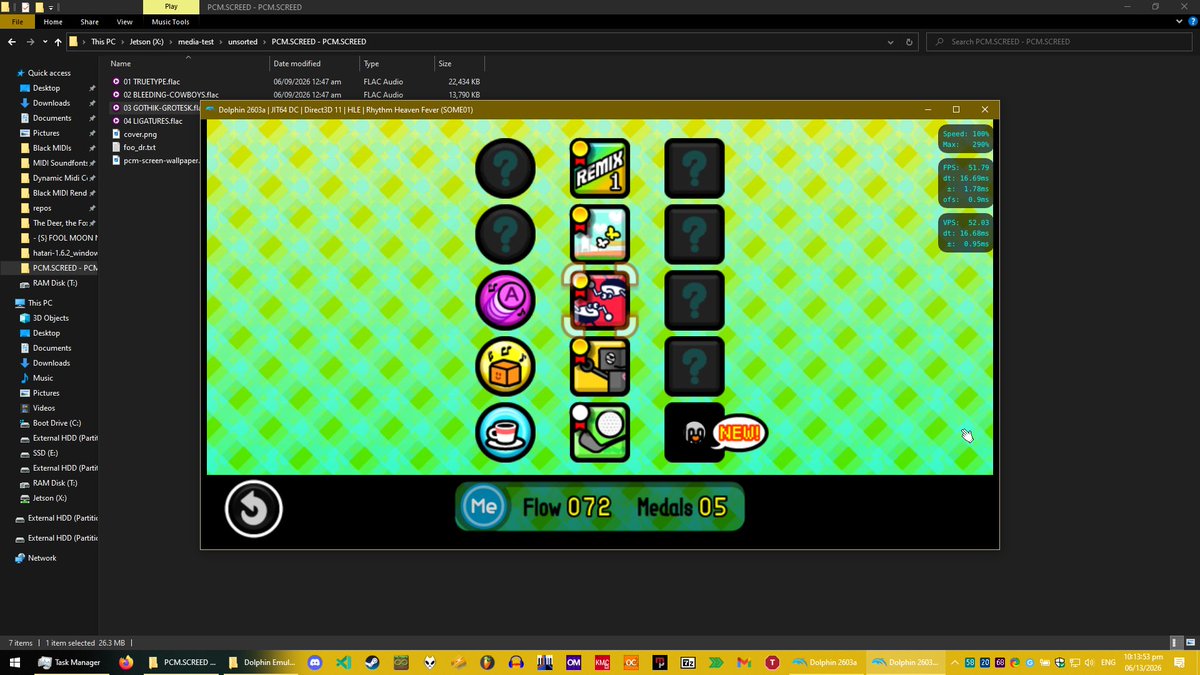Open Boot Drive (C:) in sidebar
The height and width of the screenshot is (675, 1200).
[56, 423]
